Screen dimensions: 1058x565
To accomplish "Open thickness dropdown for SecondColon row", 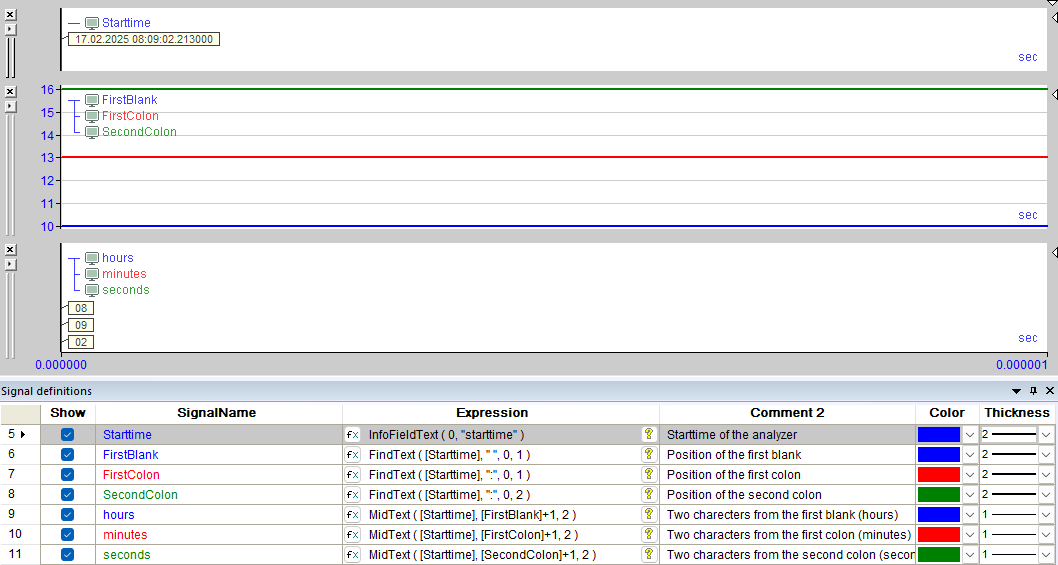I will [1046, 495].
